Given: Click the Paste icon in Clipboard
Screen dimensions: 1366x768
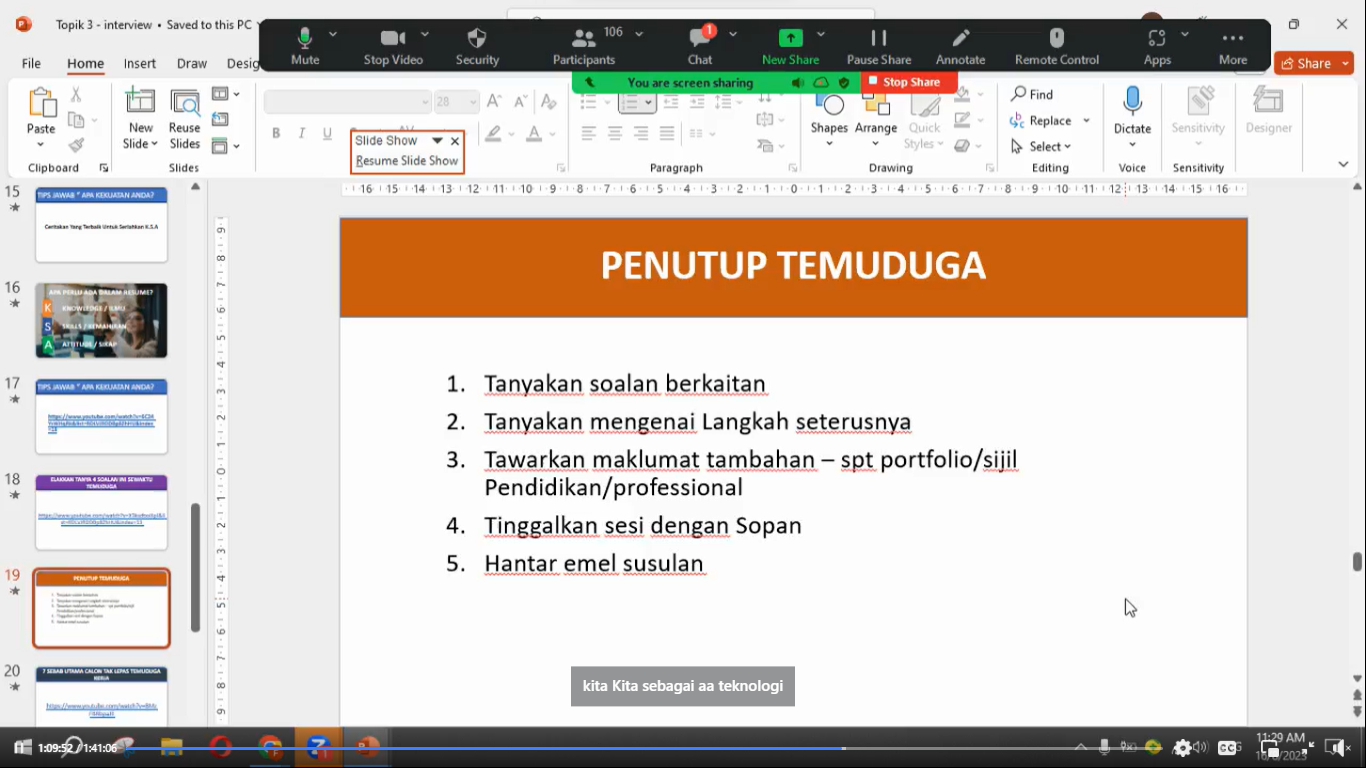Looking at the screenshot, I should click(x=41, y=102).
